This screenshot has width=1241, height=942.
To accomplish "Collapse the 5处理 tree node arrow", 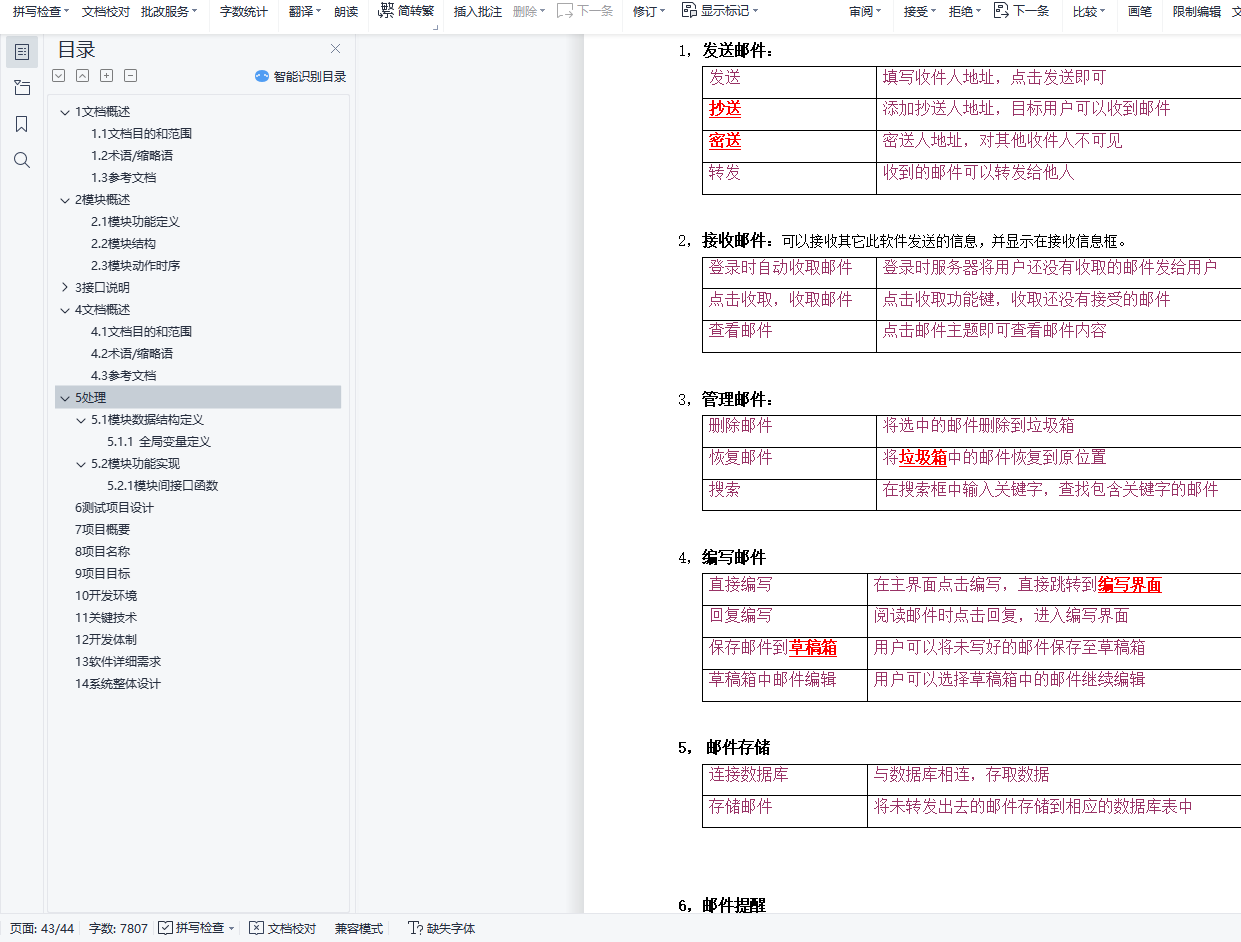I will [65, 398].
